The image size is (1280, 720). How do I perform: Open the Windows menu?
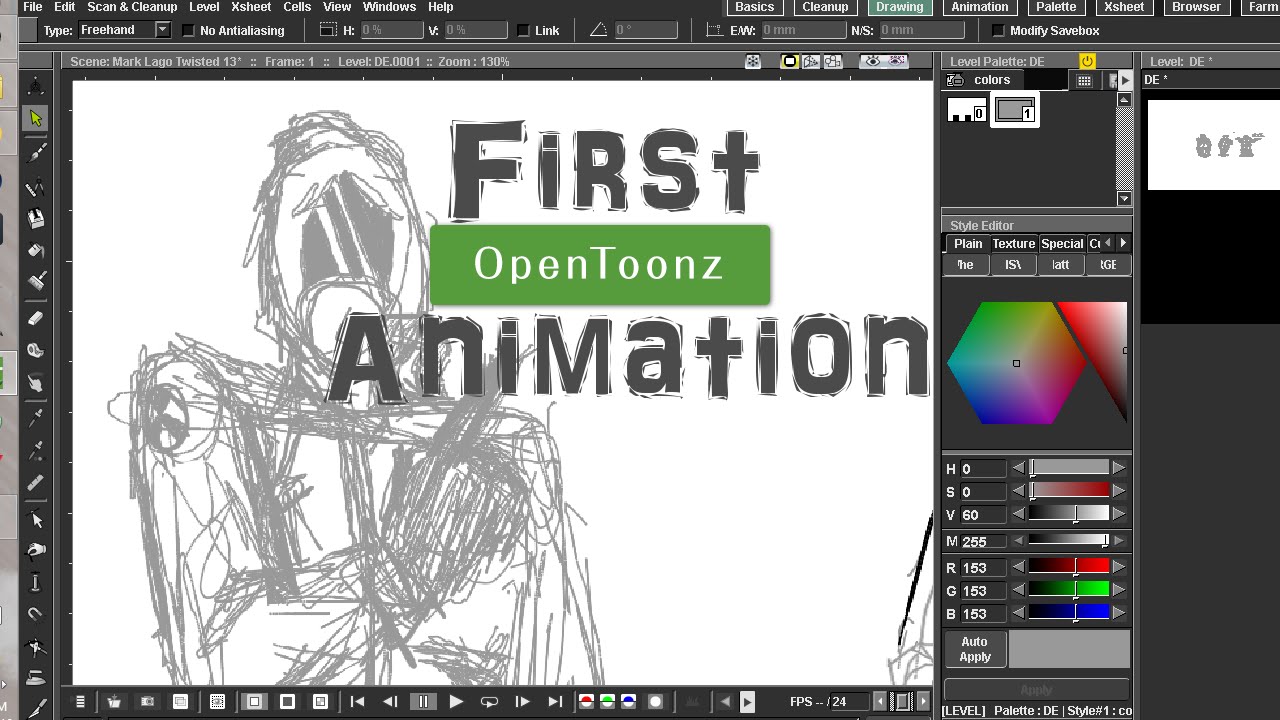[x=389, y=7]
